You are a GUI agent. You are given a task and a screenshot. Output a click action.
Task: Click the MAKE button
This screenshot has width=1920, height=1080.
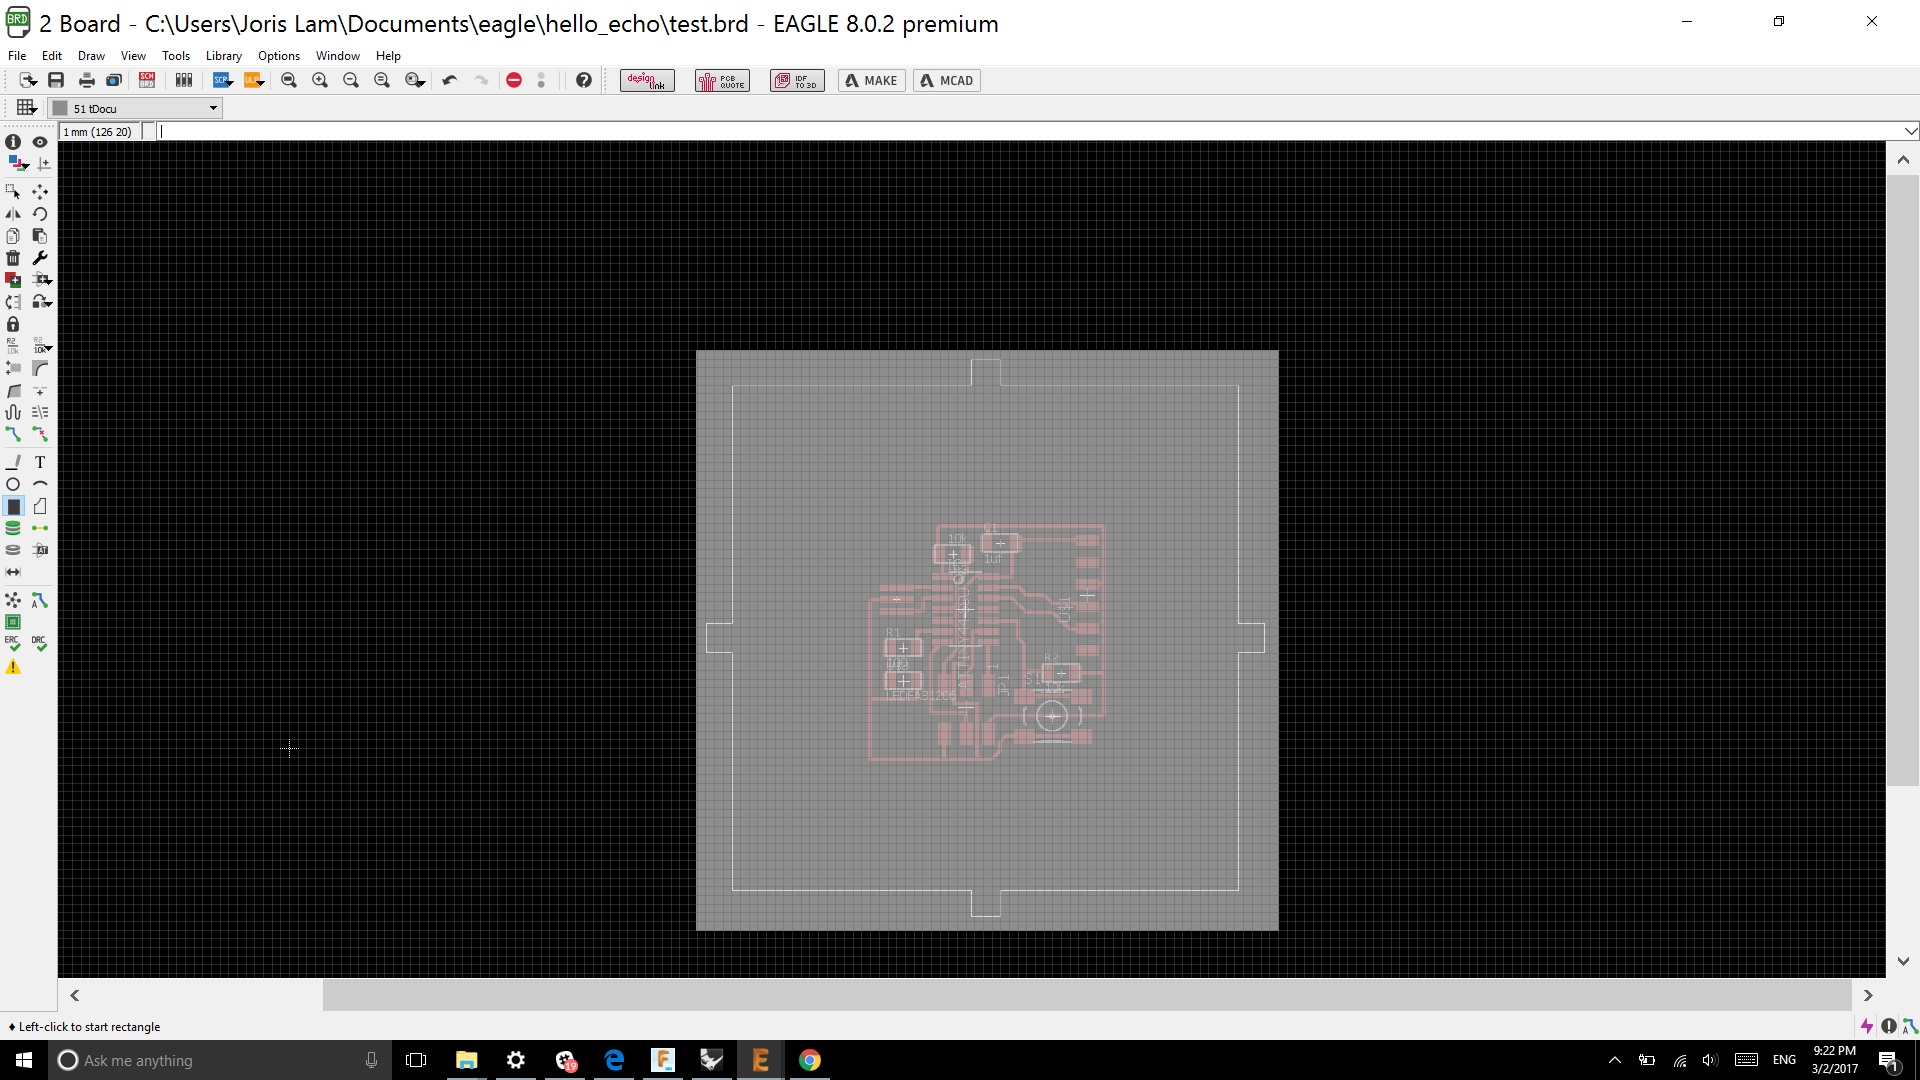click(871, 80)
